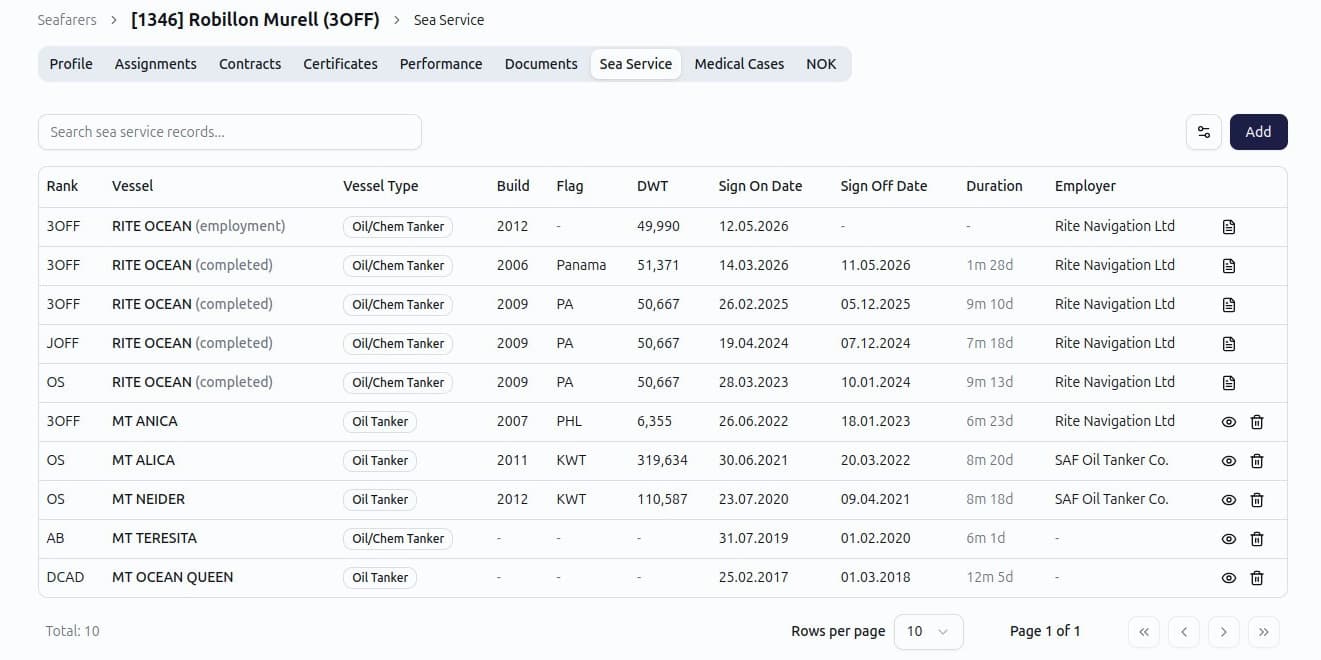View MT ANICA record using eye icon
The width and height of the screenshot is (1321, 660).
click(x=1229, y=422)
